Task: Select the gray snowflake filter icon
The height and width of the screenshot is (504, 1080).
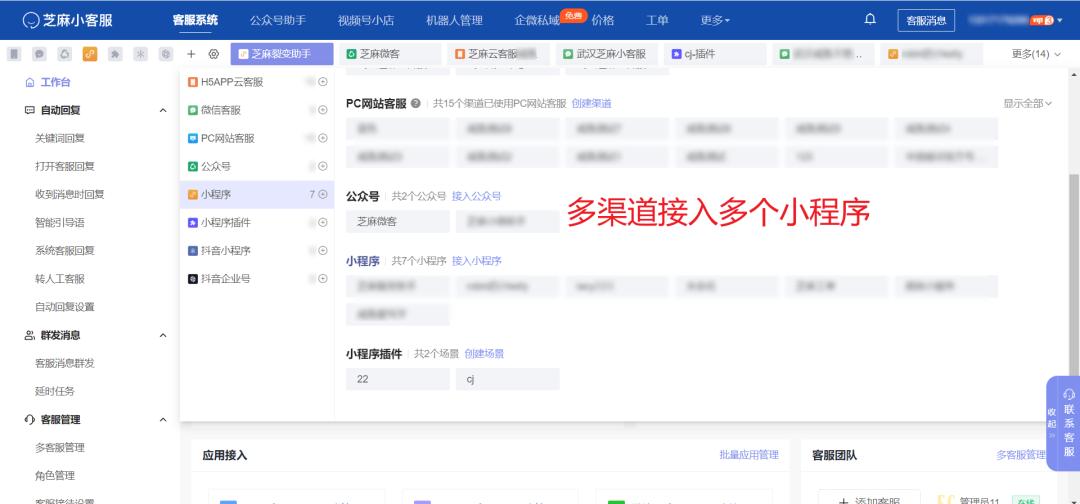Action: click(141, 54)
